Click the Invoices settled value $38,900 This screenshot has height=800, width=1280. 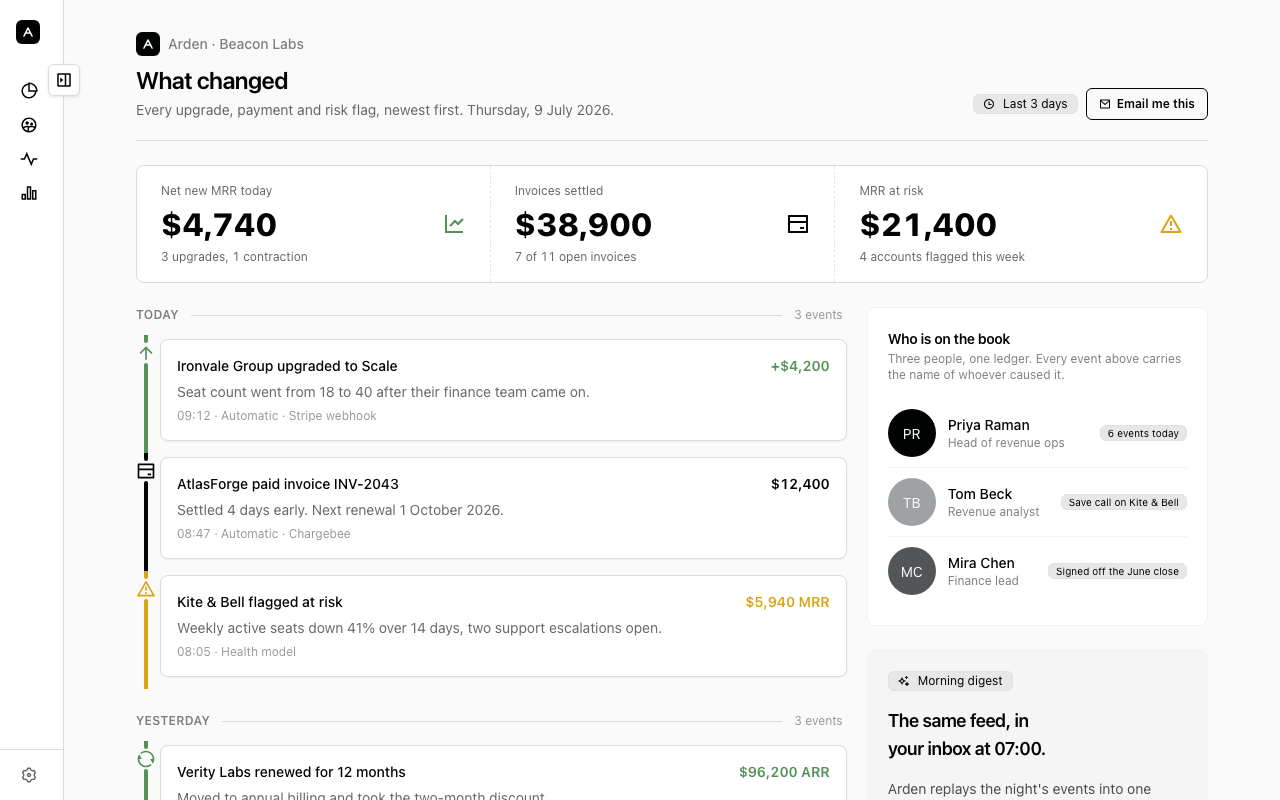583,225
